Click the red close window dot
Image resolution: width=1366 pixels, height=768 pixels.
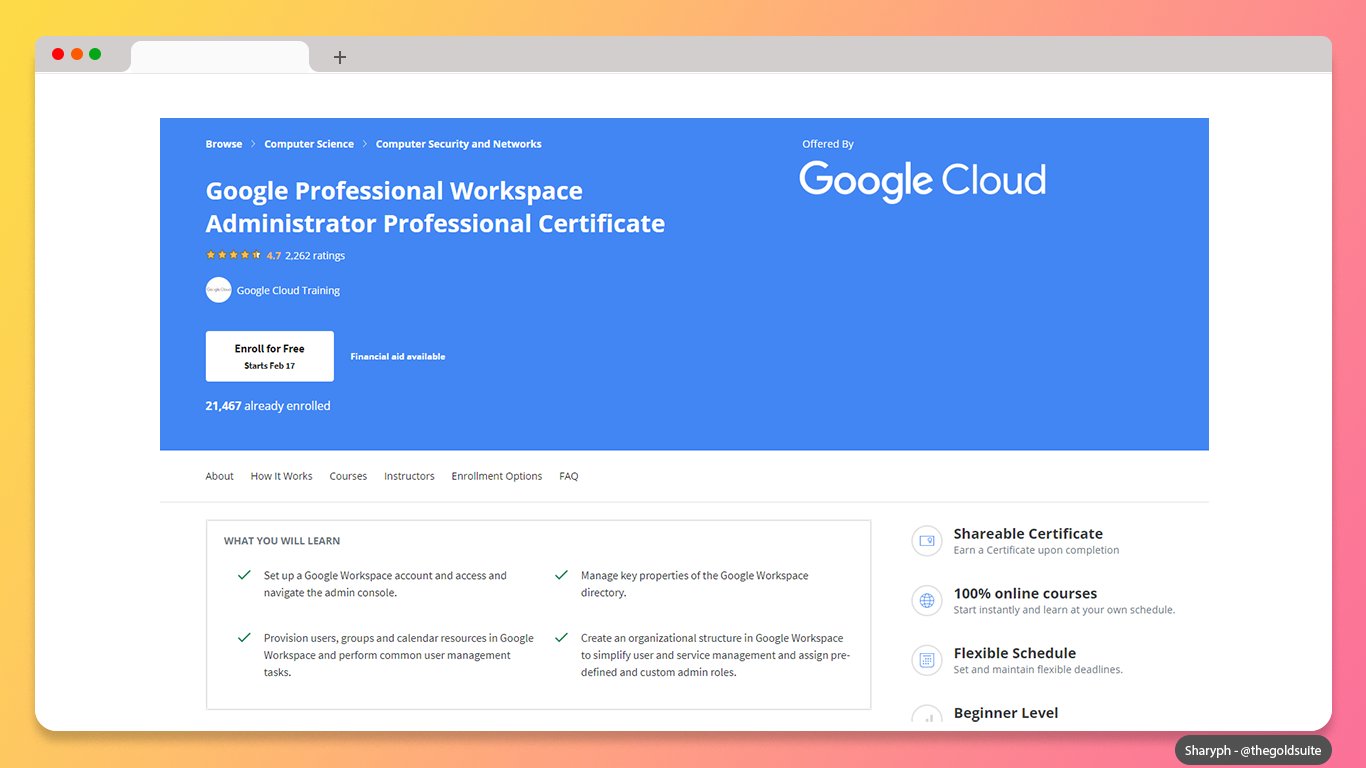coord(58,54)
